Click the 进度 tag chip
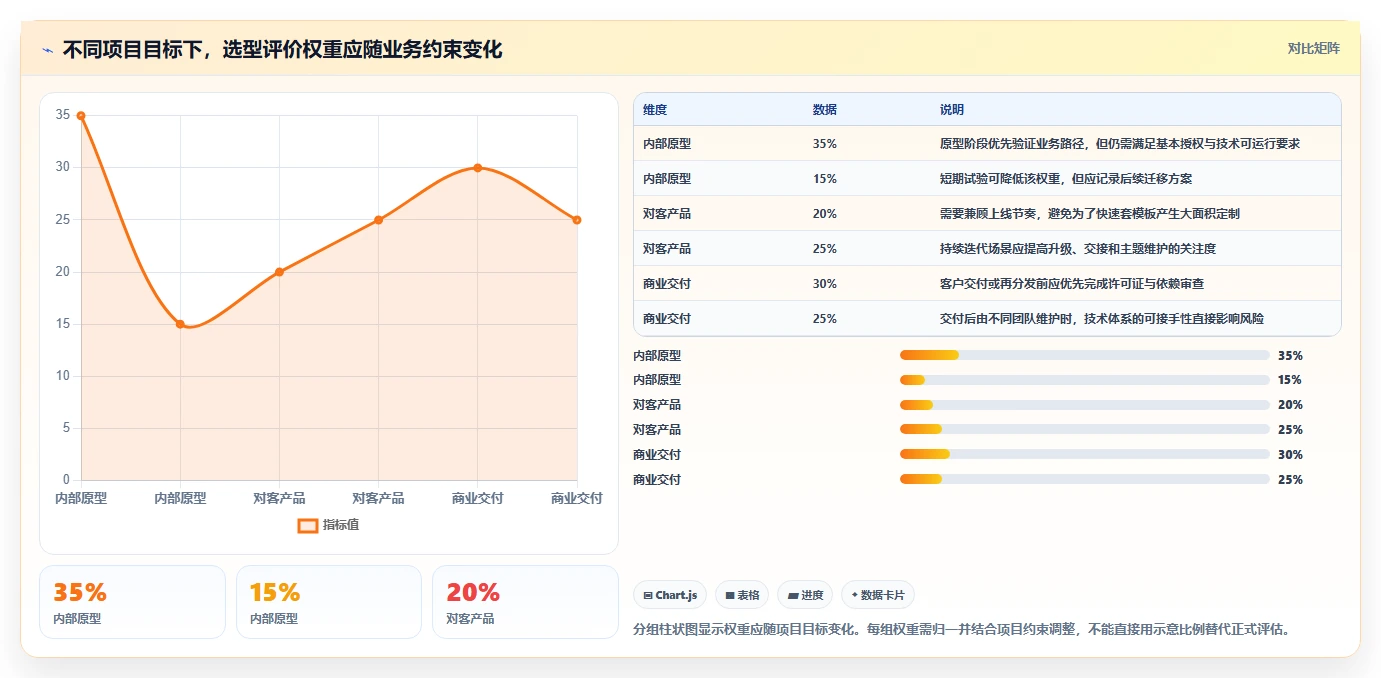Viewport: 1381px width, 678px height. [805, 595]
